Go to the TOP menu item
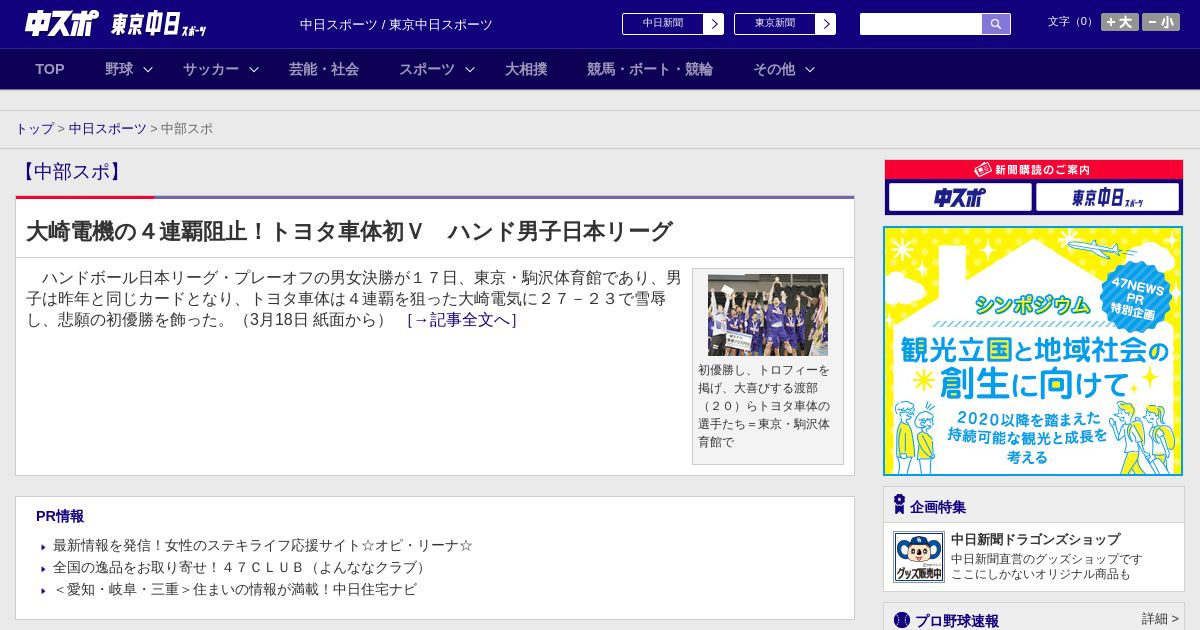Screen dimensions: 1200x630 (x=50, y=69)
